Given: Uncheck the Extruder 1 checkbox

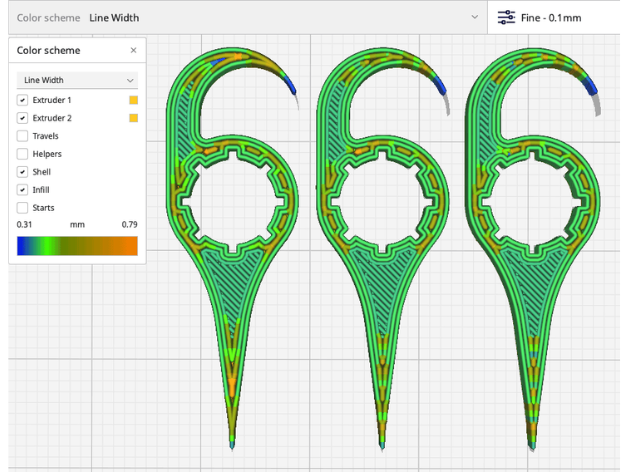Looking at the screenshot, I should pyautogui.click(x=22, y=100).
